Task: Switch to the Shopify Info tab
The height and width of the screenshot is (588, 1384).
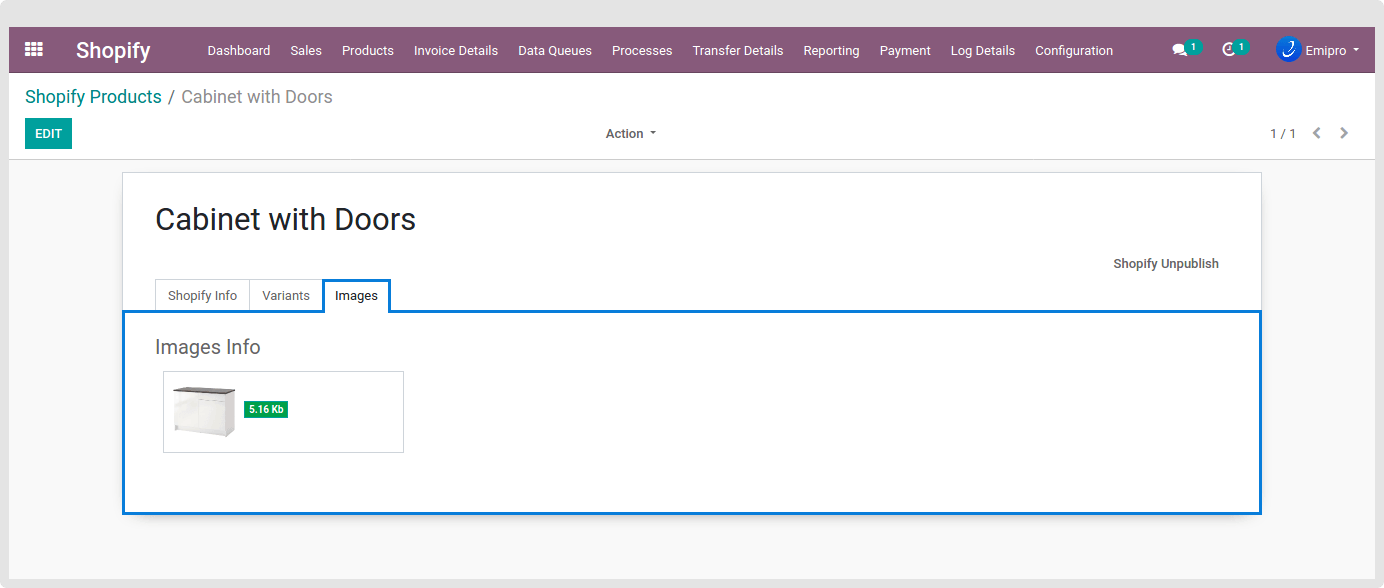Action: (x=202, y=296)
